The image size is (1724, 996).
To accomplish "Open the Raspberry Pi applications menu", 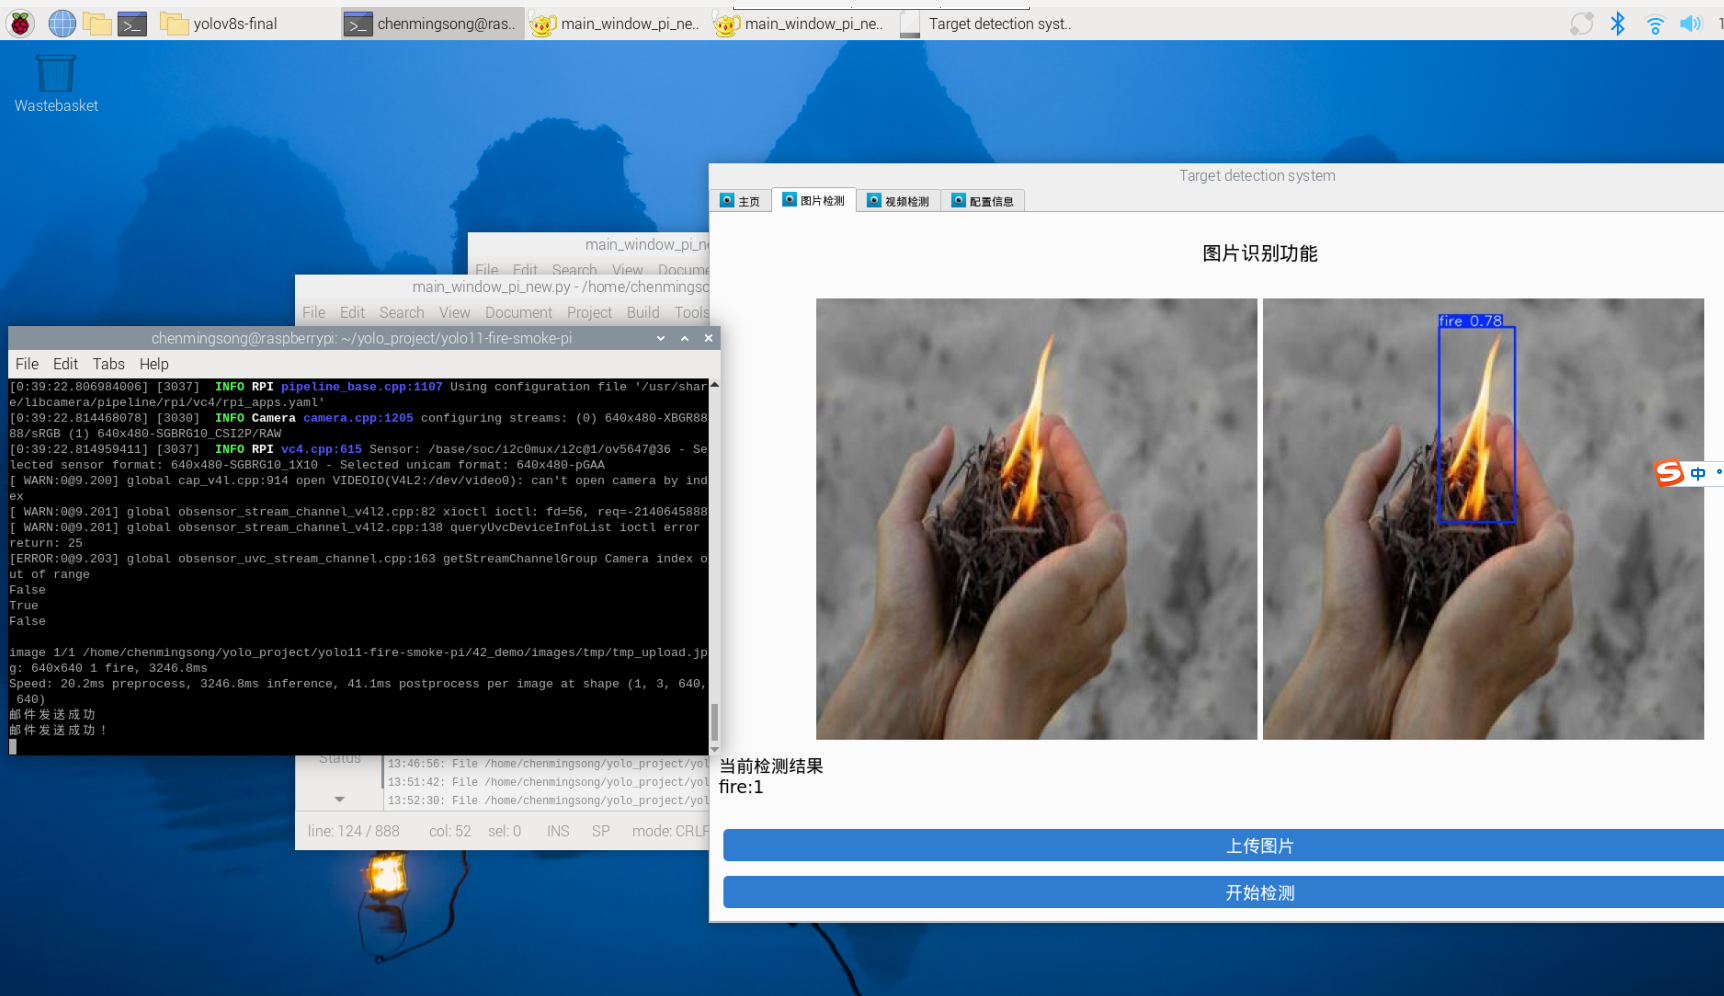I will click(x=20, y=23).
